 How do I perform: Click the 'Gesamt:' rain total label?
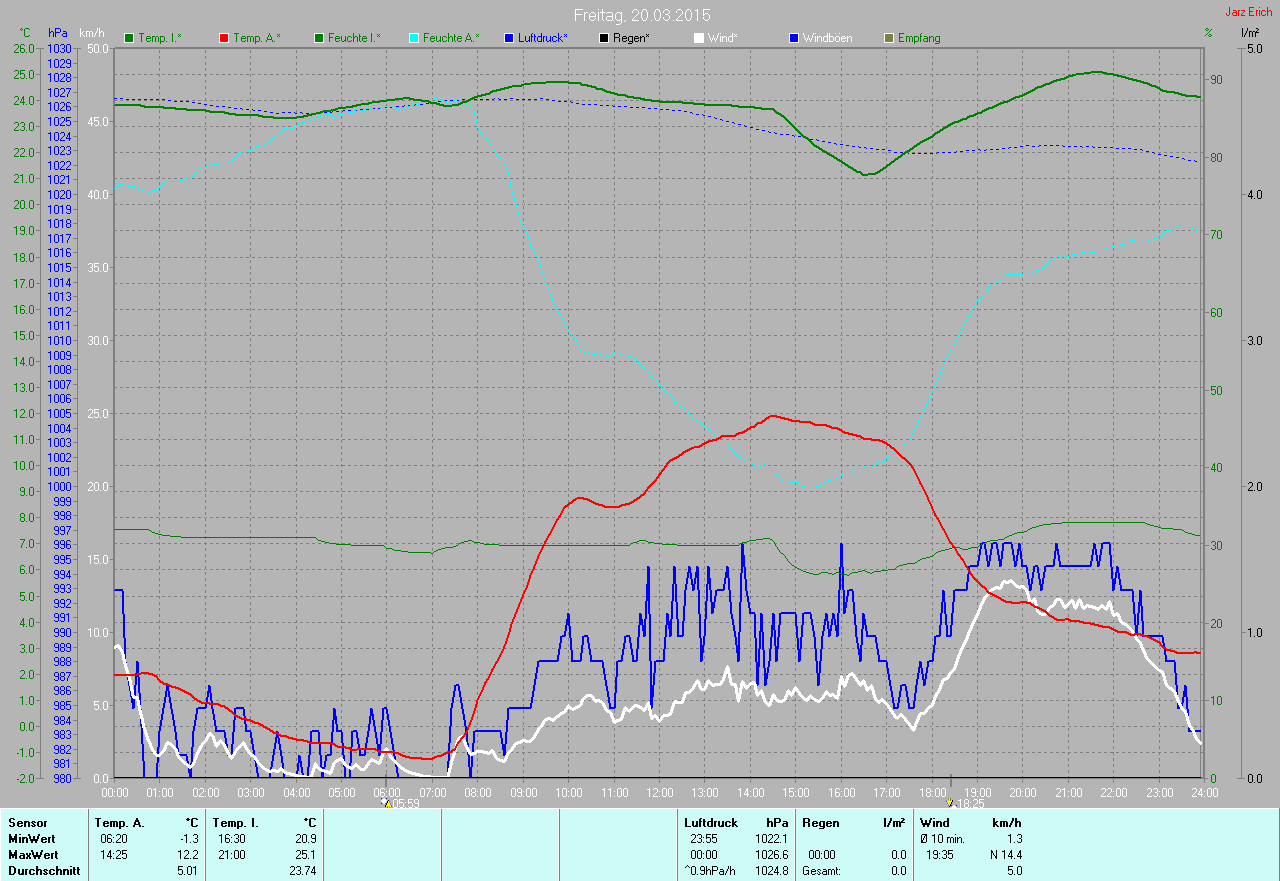click(821, 871)
